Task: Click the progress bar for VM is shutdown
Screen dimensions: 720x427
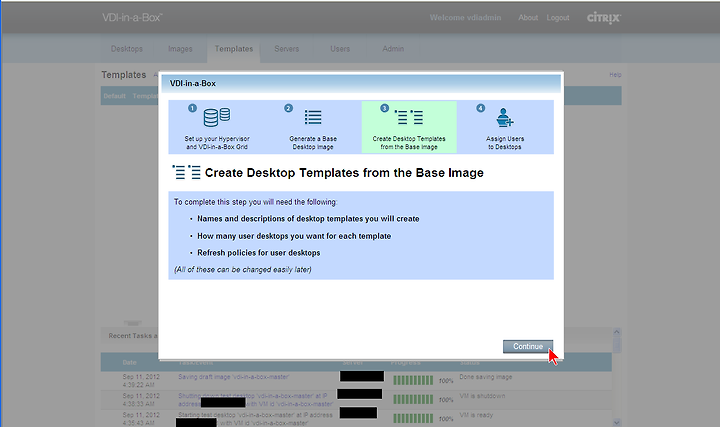Action: pyautogui.click(x=413, y=399)
